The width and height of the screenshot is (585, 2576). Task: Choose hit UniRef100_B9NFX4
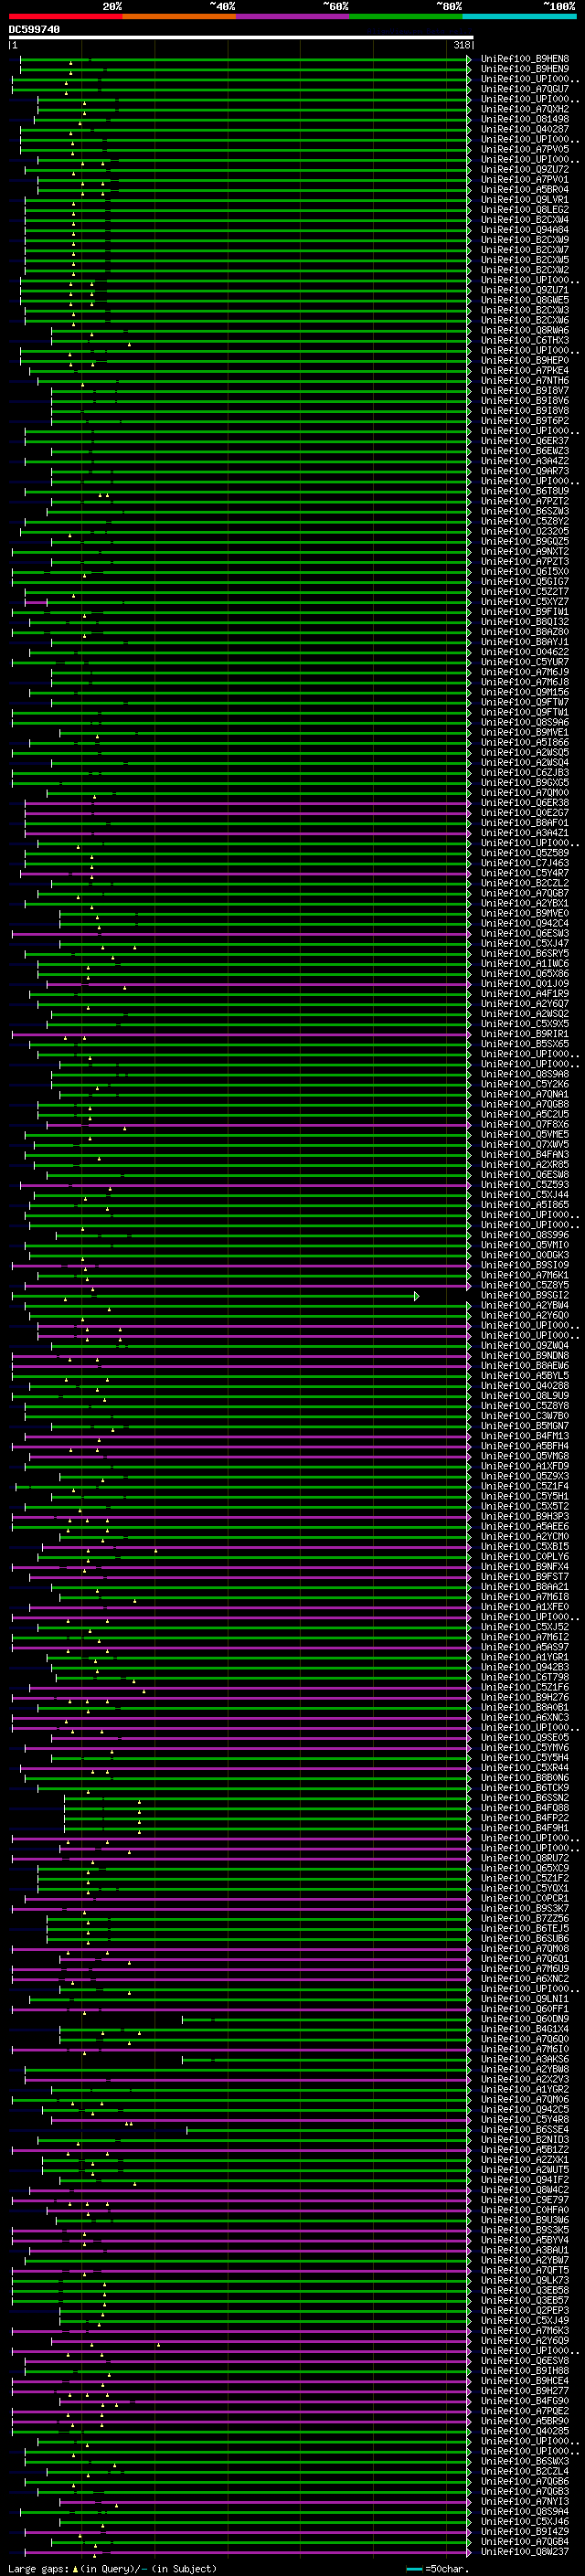pos(525,1566)
